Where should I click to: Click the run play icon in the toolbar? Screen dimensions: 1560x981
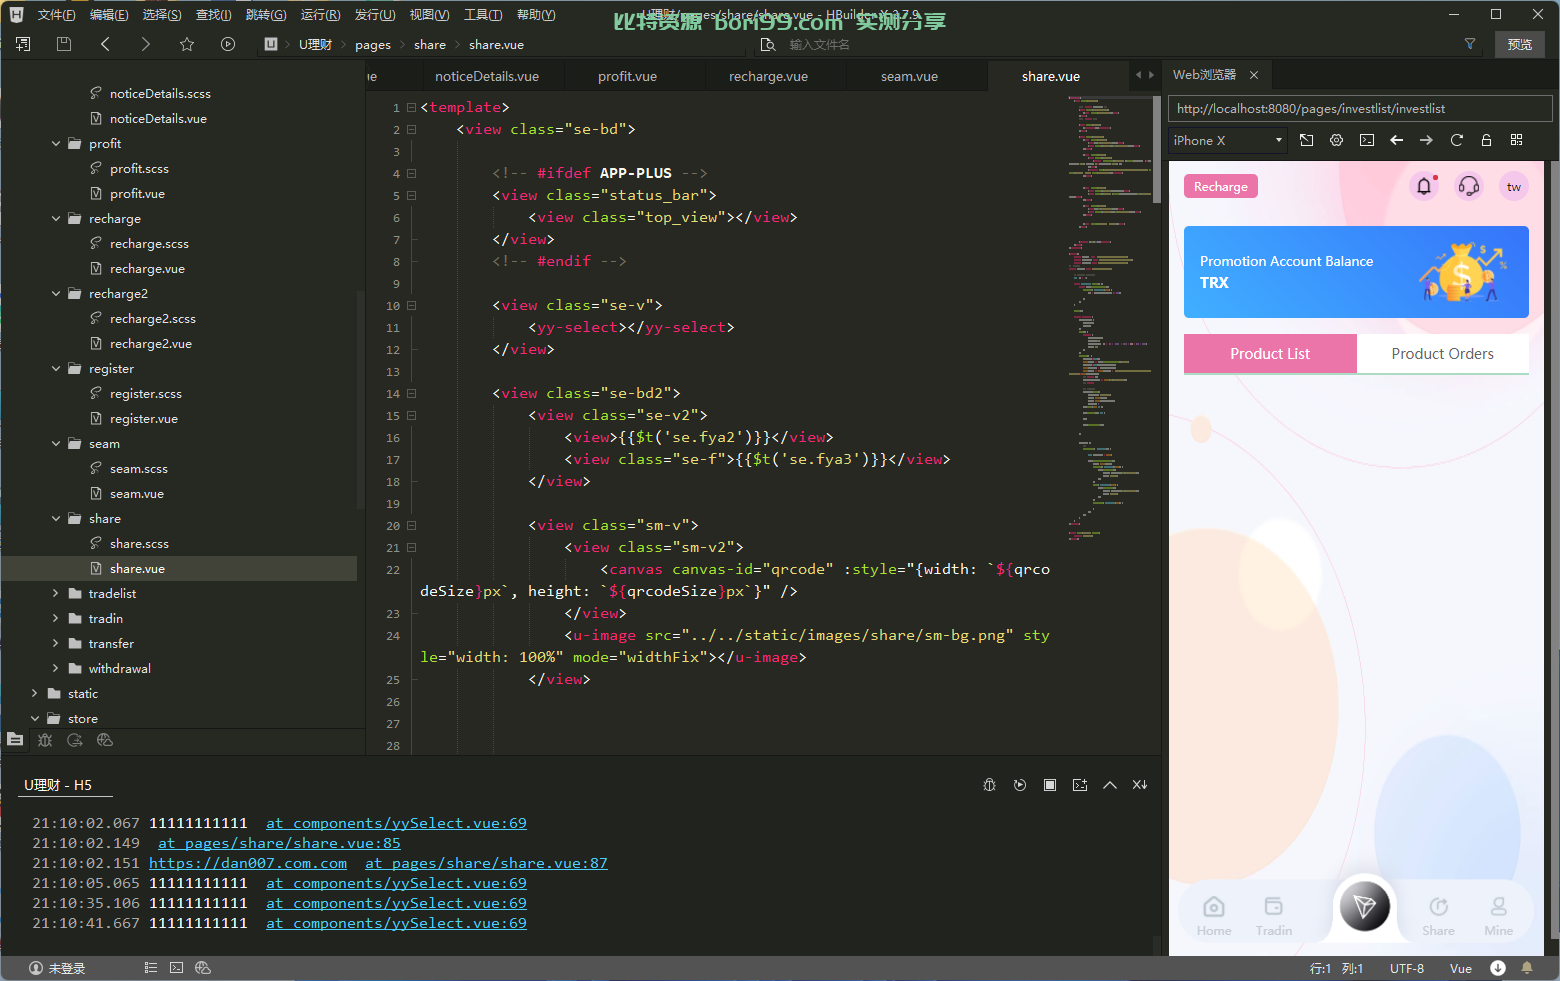click(x=228, y=44)
